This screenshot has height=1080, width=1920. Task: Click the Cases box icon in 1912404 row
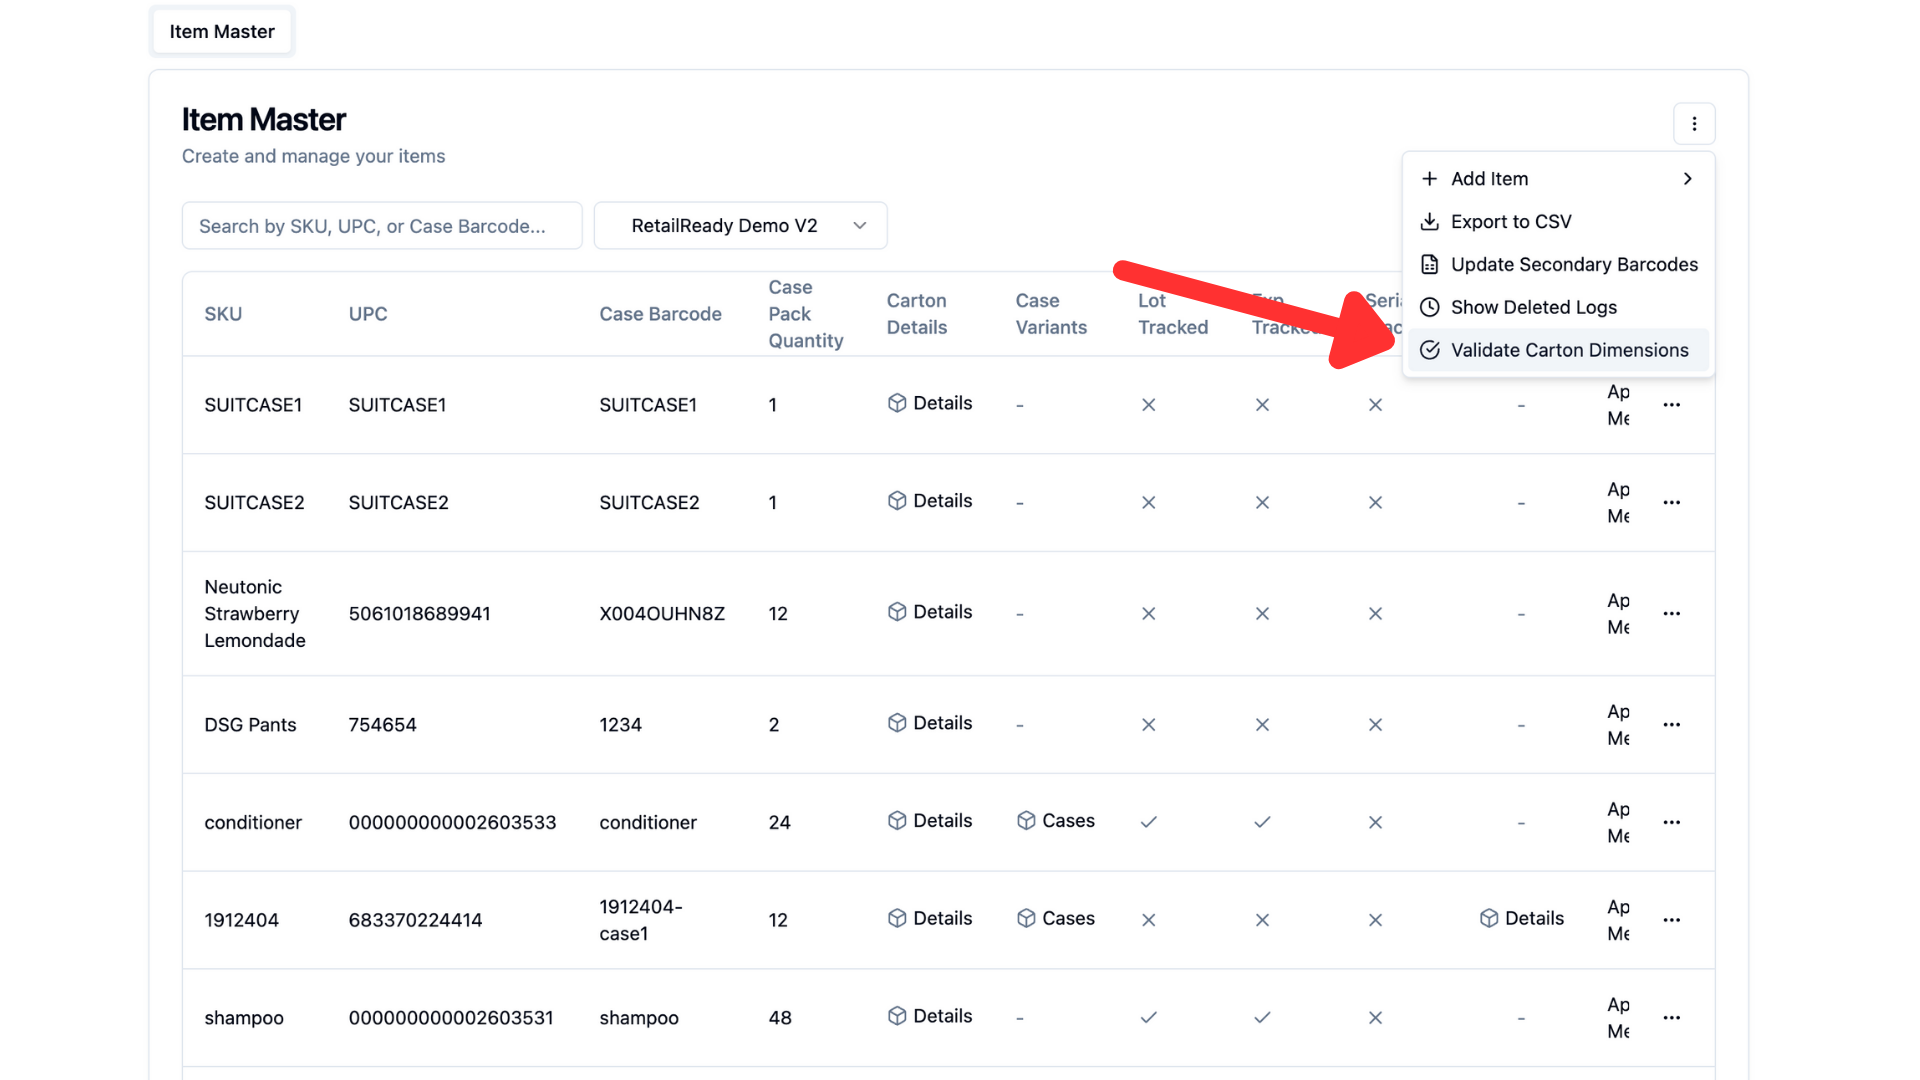click(x=1026, y=919)
